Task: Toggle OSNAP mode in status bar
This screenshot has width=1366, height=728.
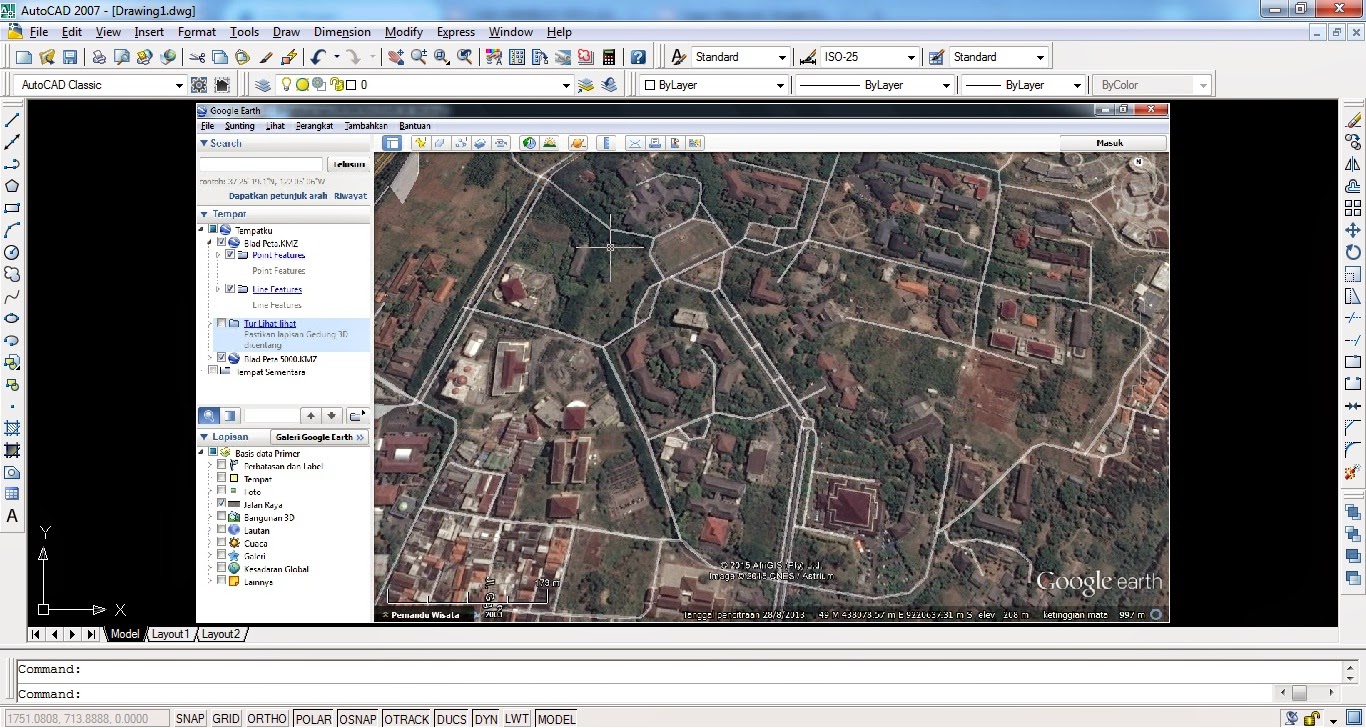Action: click(x=358, y=719)
